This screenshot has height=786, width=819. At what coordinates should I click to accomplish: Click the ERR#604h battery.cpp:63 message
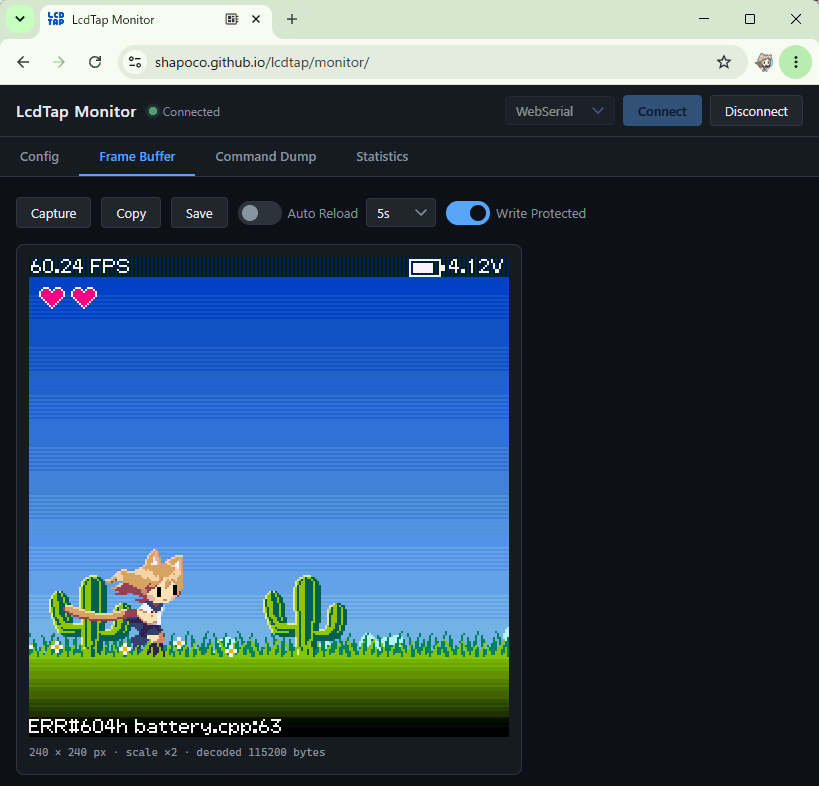[x=155, y=726]
